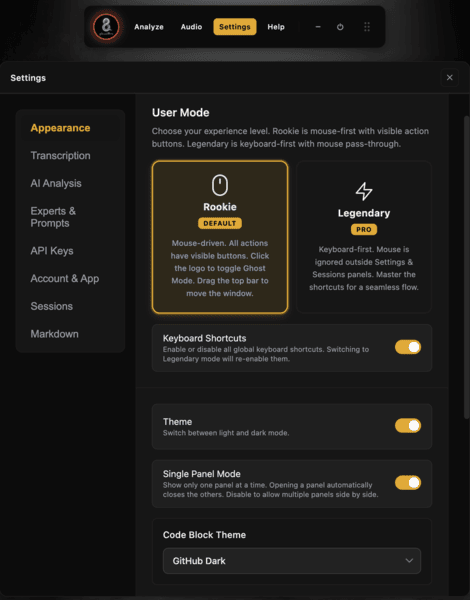This screenshot has width=470, height=600.
Task: Open the Analyze tab
Action: click(x=149, y=27)
